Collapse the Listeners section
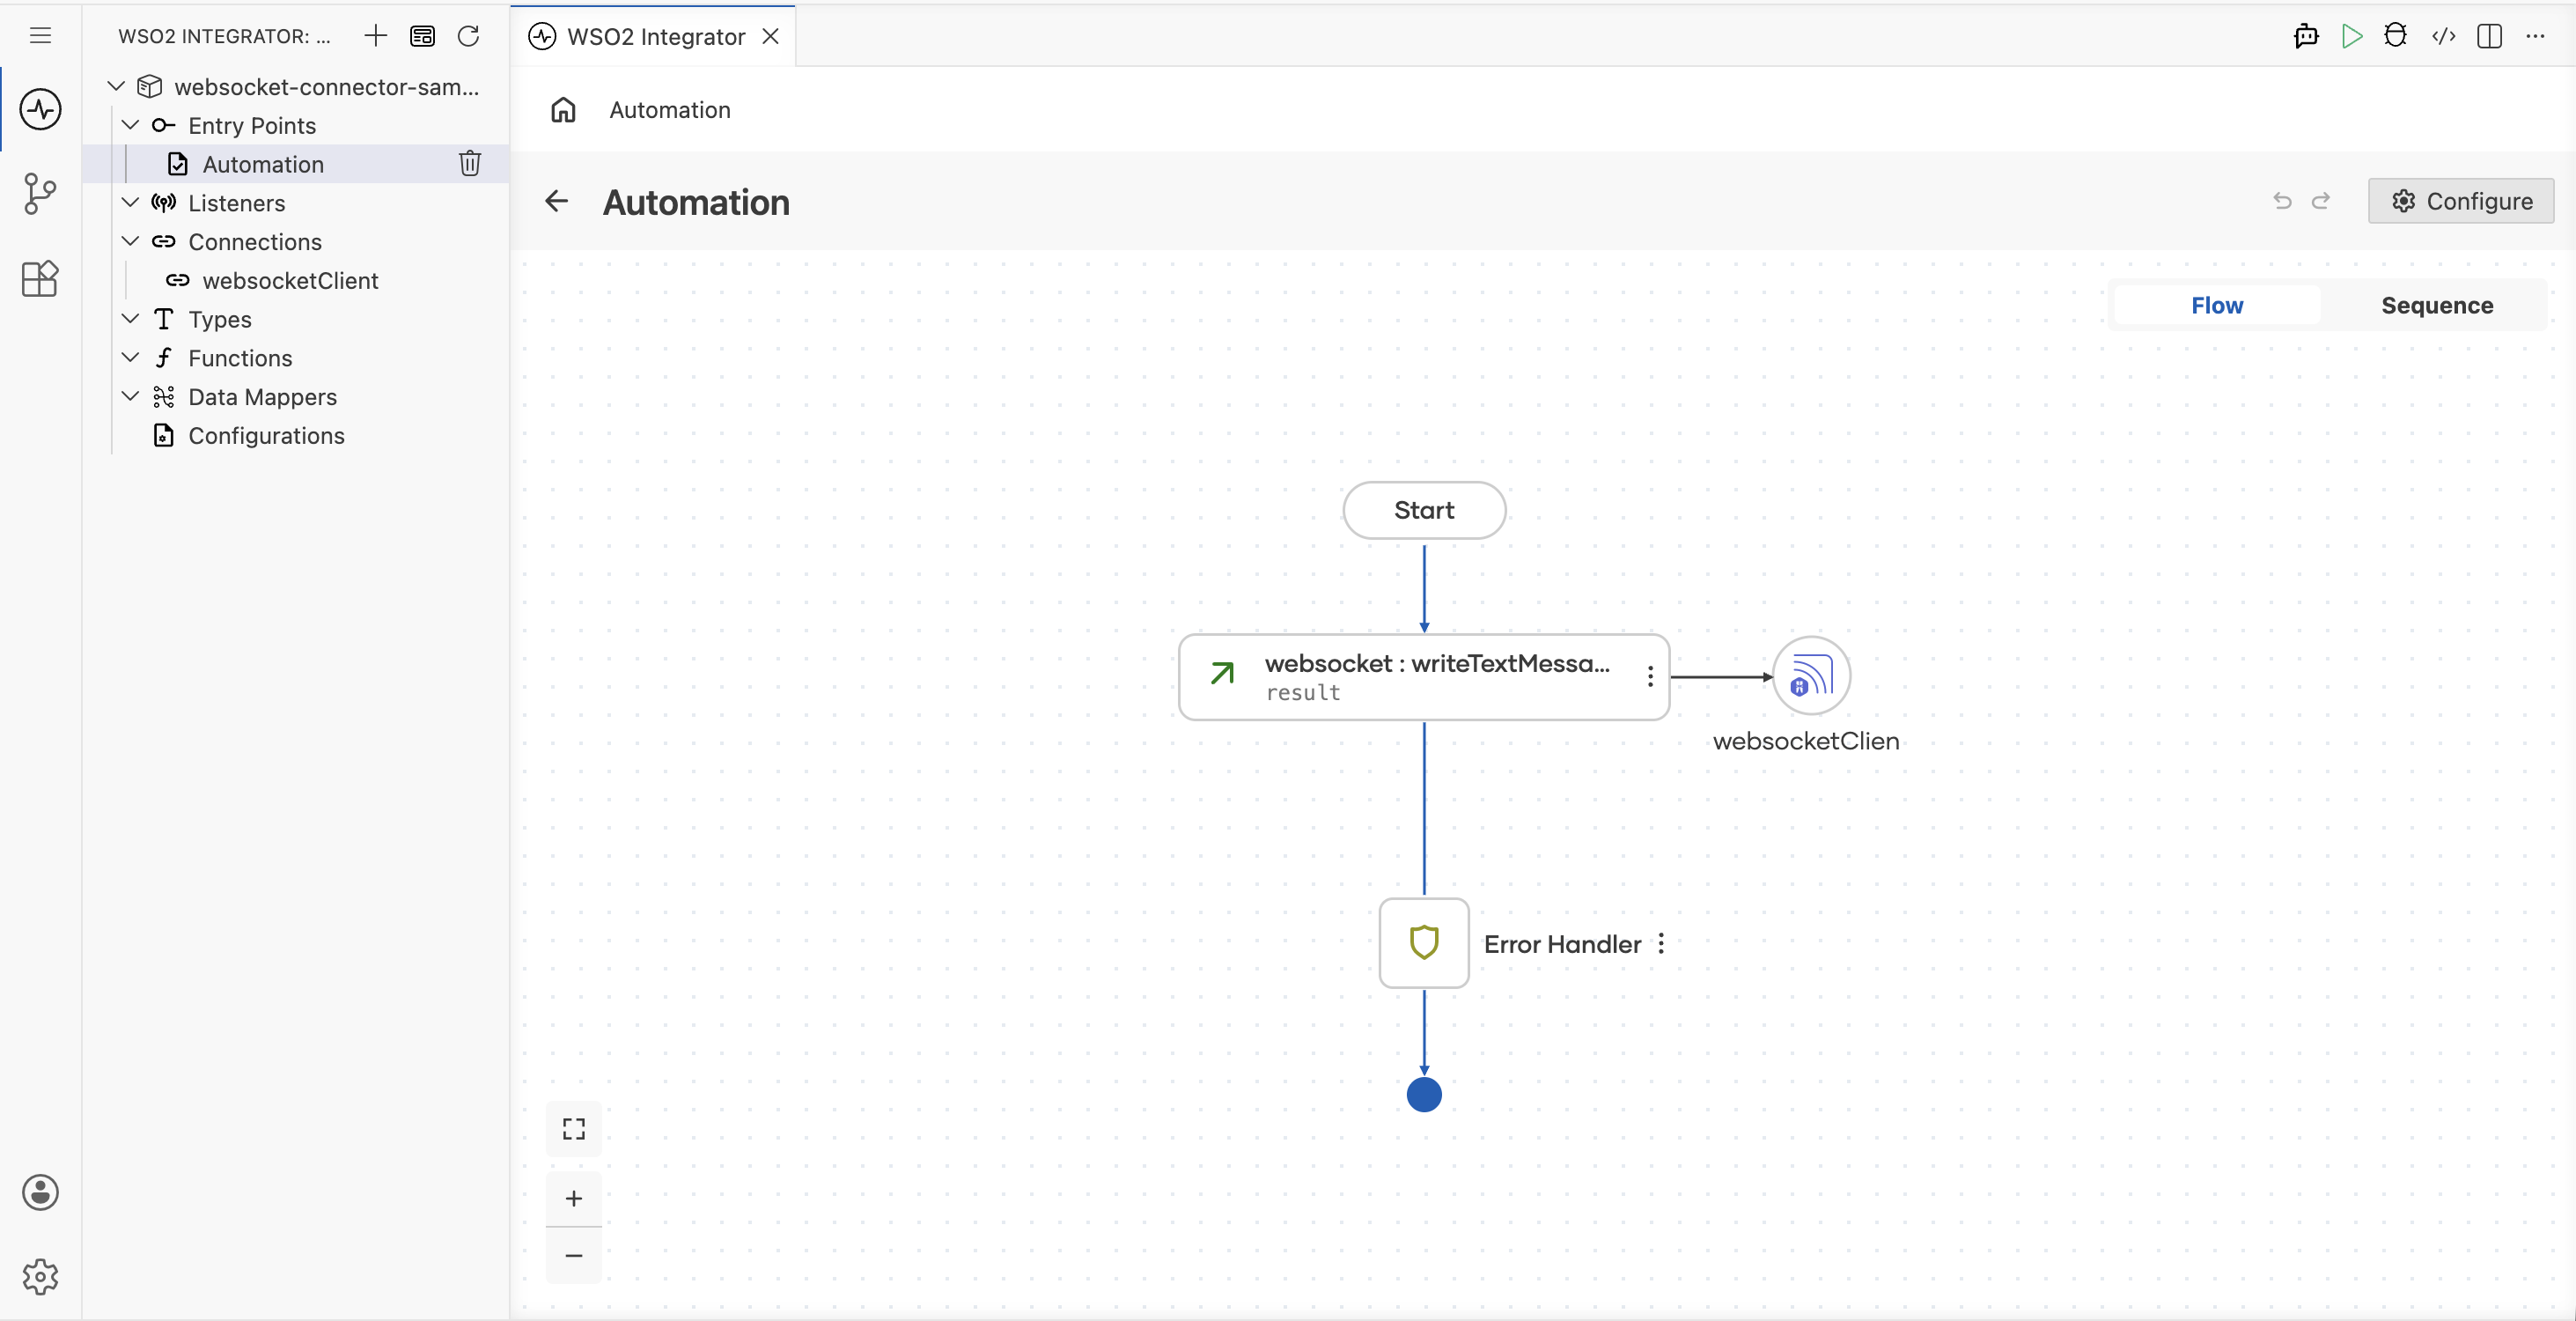Image resolution: width=2576 pixels, height=1321 pixels. point(130,202)
